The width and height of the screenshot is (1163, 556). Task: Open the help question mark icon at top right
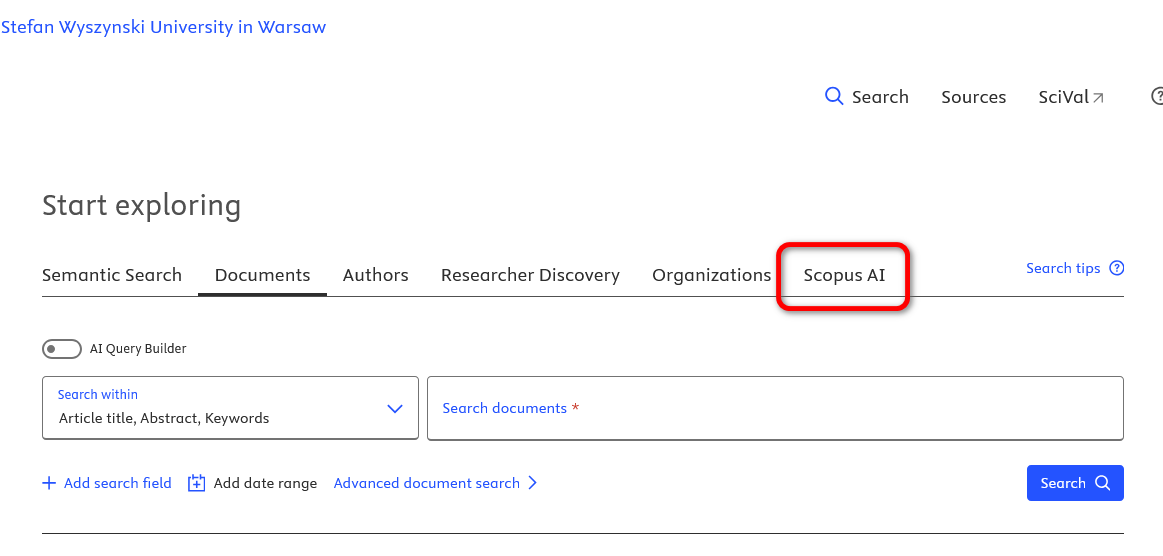1156,96
